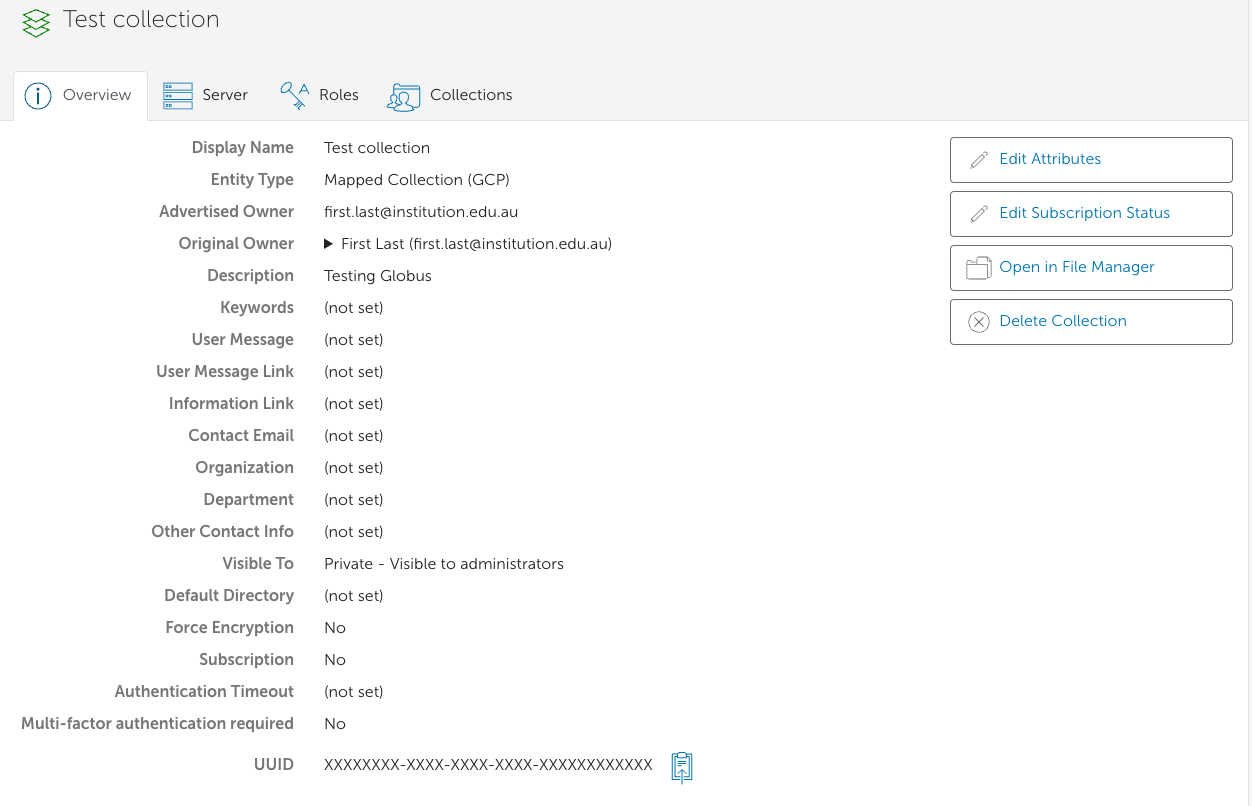The width and height of the screenshot is (1252, 806).
Task: Click the pencil icon beside Edit Subscription Status
Action: (x=979, y=214)
